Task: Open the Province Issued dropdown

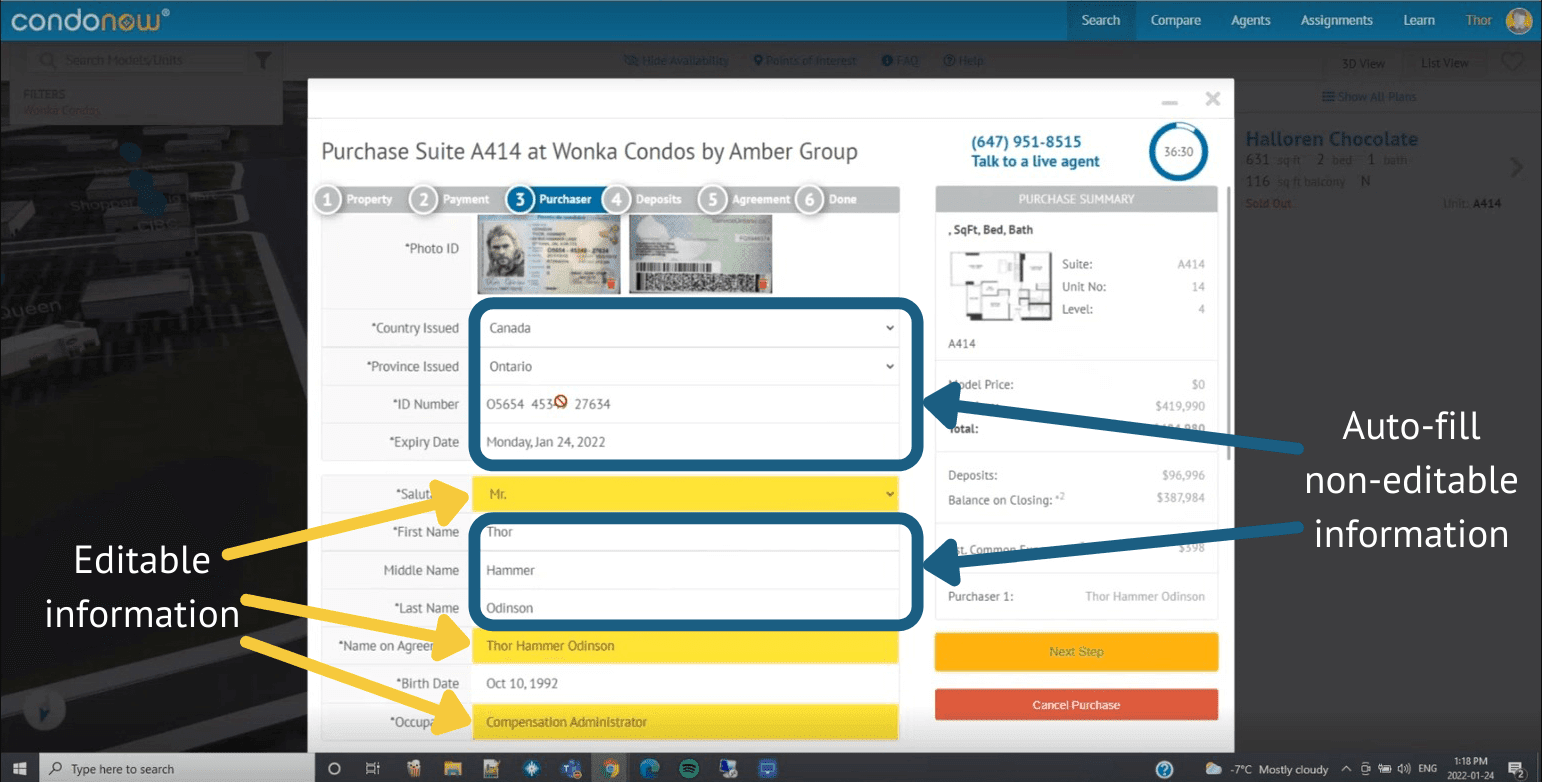Action: coord(690,366)
